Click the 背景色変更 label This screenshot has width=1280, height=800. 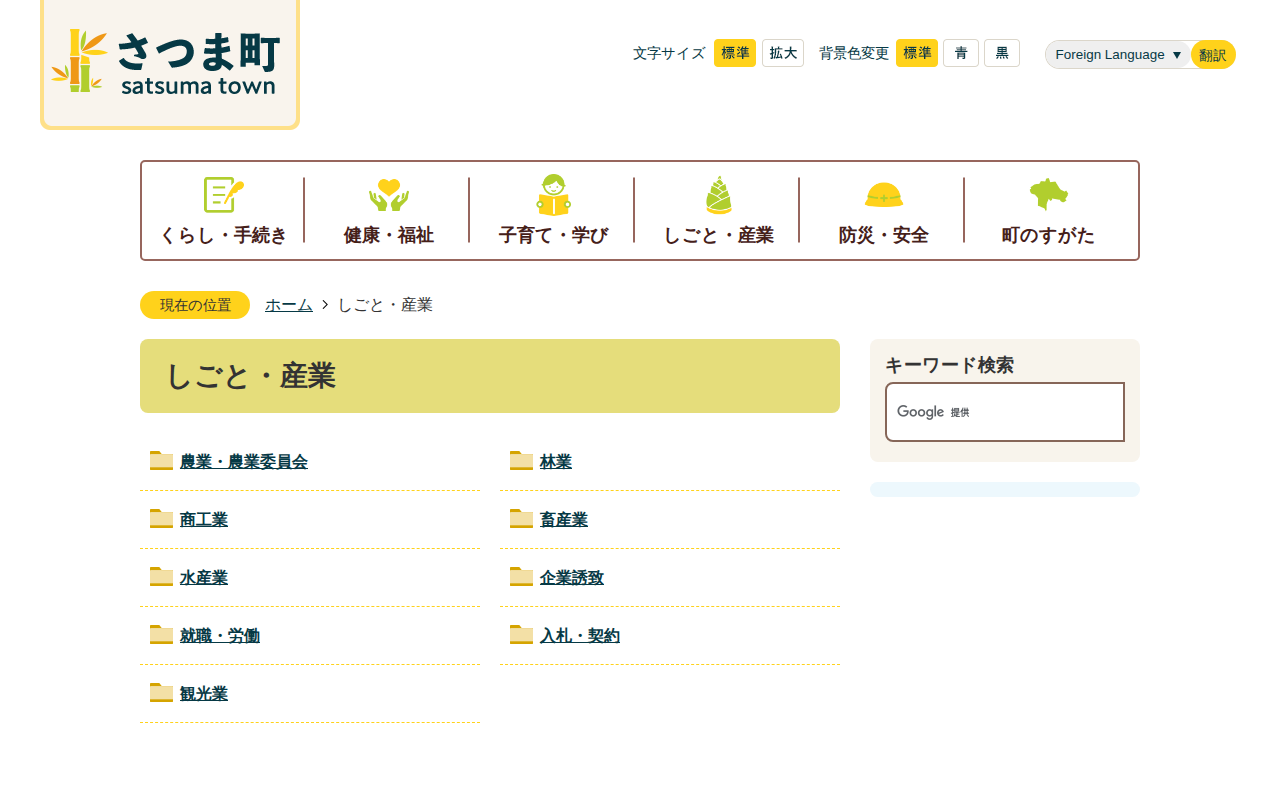tap(854, 53)
